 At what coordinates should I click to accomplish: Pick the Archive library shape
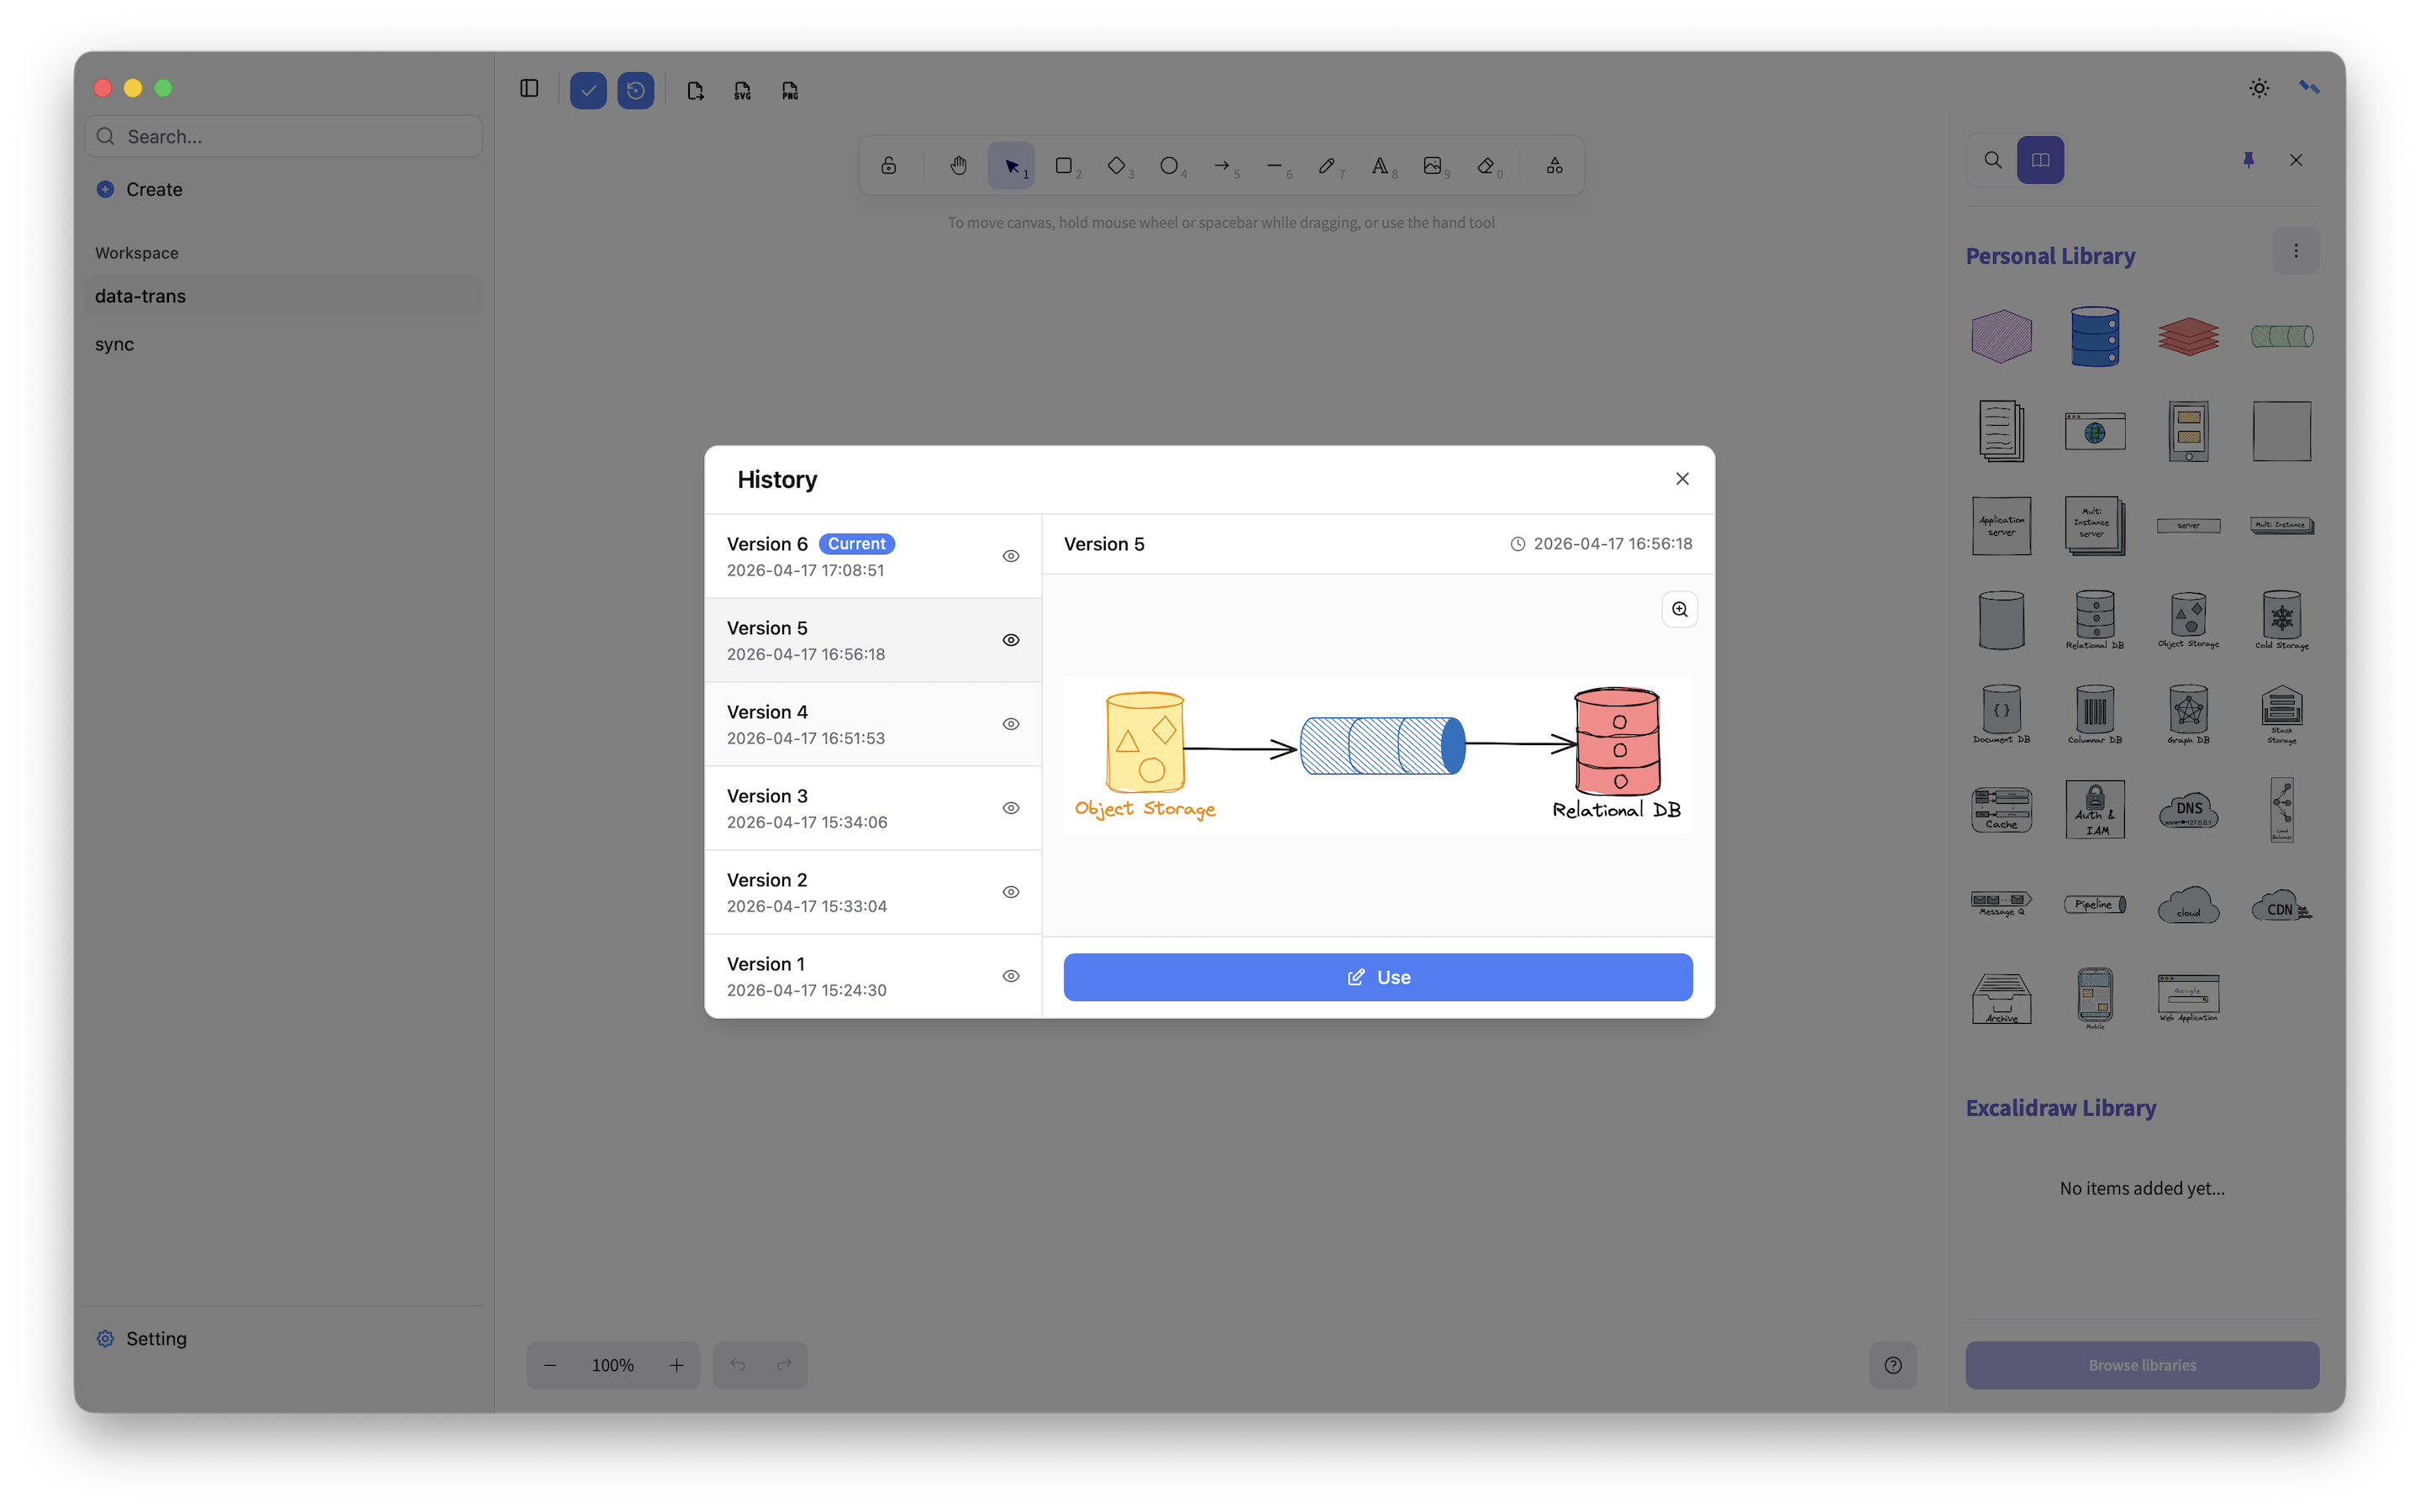2001,998
